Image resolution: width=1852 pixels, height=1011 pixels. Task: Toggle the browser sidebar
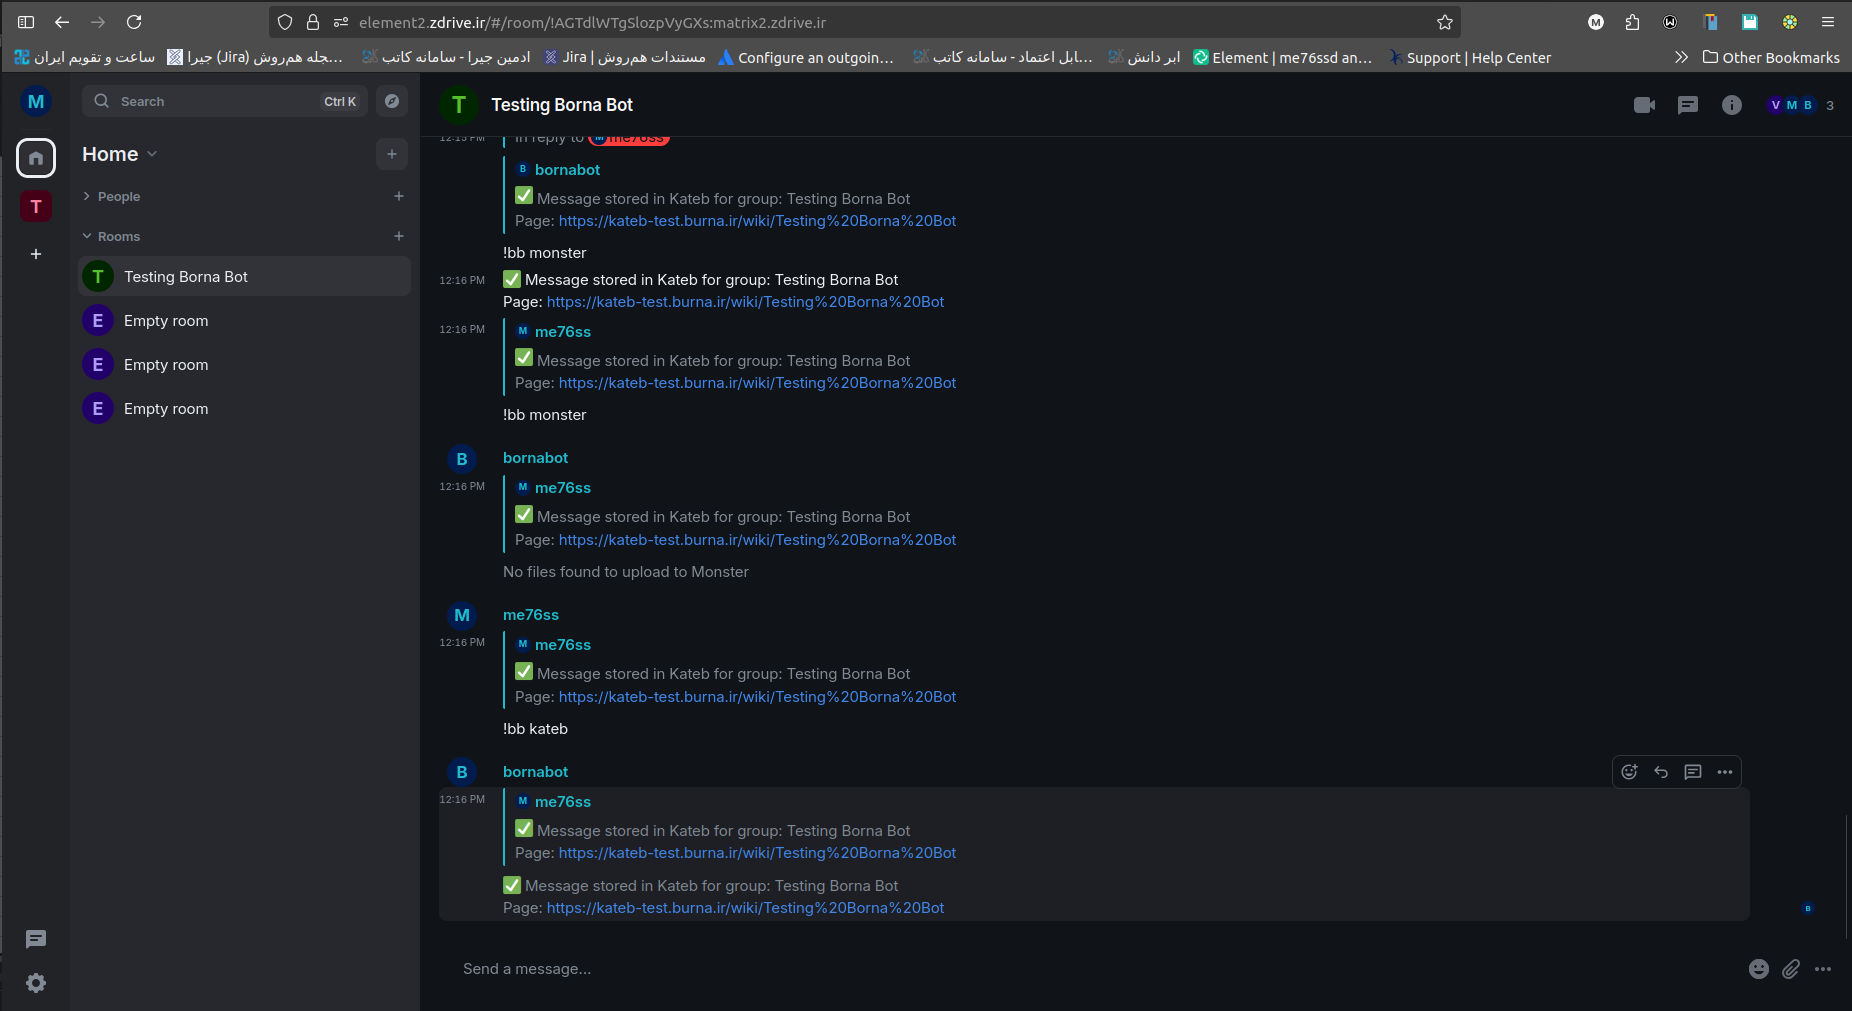[x=26, y=22]
